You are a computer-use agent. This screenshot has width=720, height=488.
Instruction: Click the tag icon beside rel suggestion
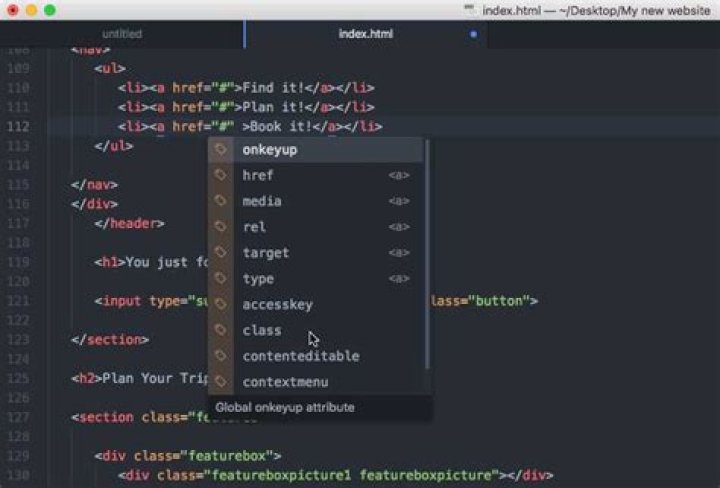[x=221, y=227]
